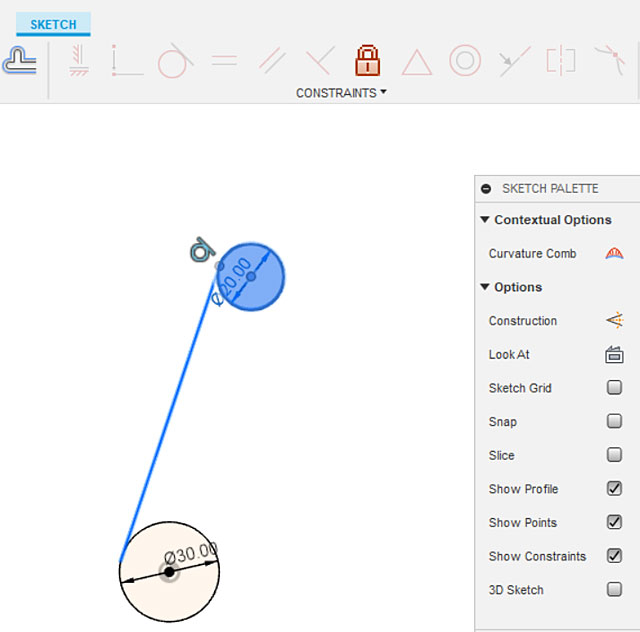The height and width of the screenshot is (632, 640).
Task: Open the CONSTRAINTS dropdown menu
Action: pos(341,93)
